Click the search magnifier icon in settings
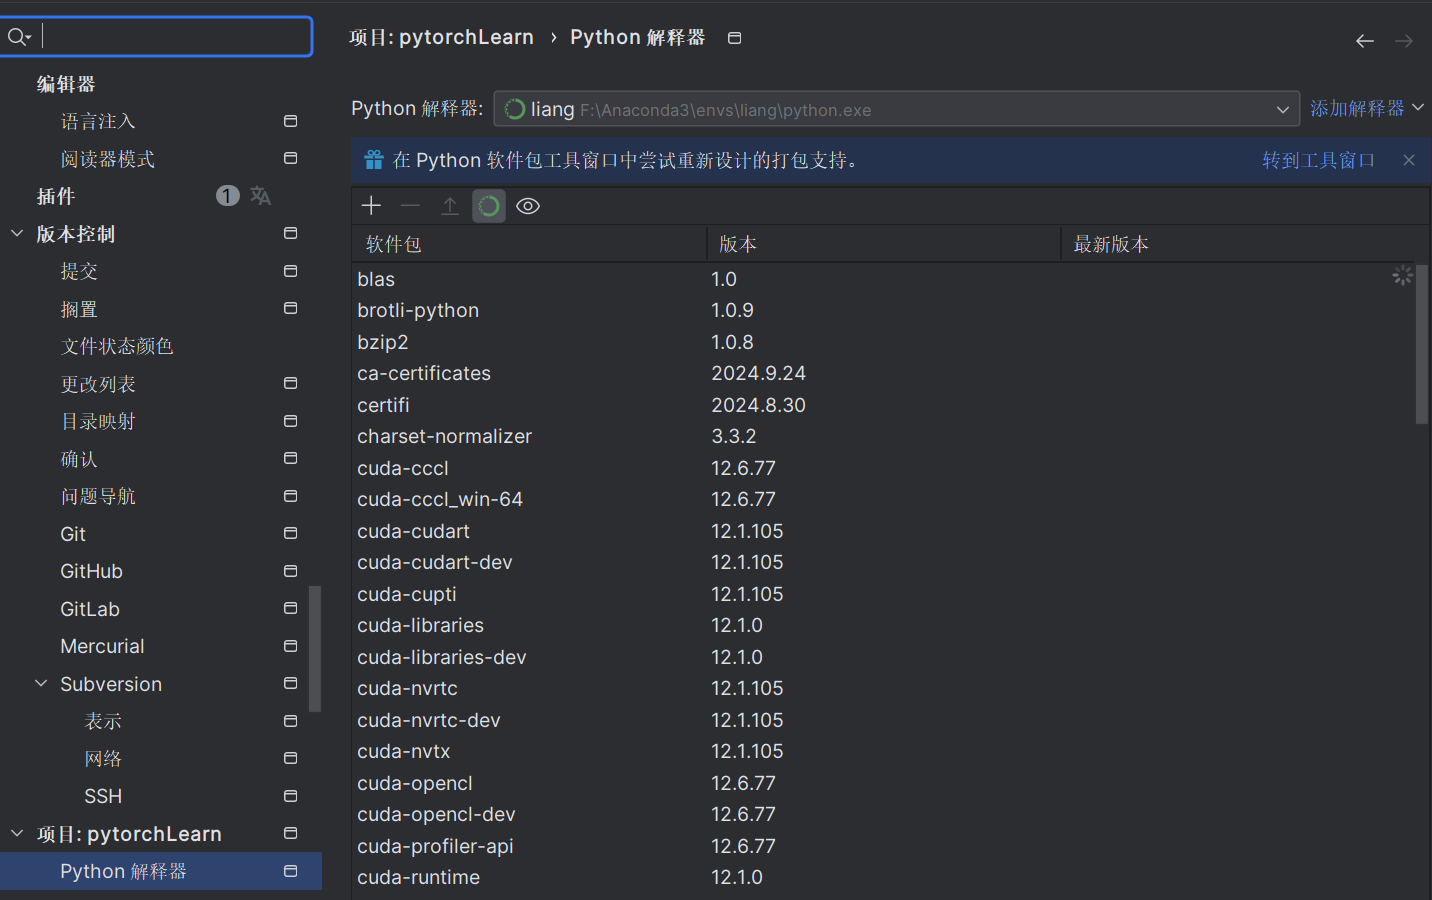This screenshot has width=1432, height=900. click(18, 37)
